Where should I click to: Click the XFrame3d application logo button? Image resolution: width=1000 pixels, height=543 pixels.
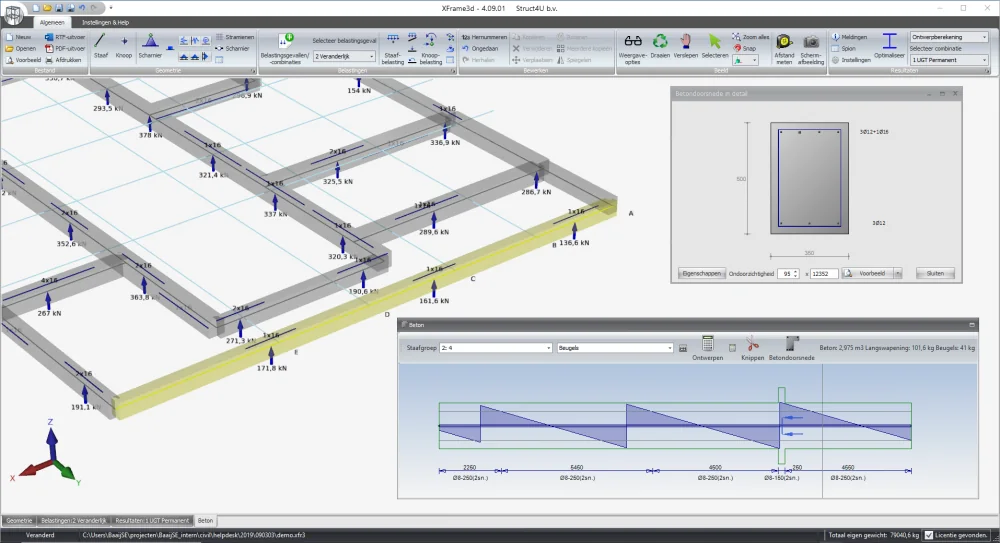pyautogui.click(x=13, y=13)
